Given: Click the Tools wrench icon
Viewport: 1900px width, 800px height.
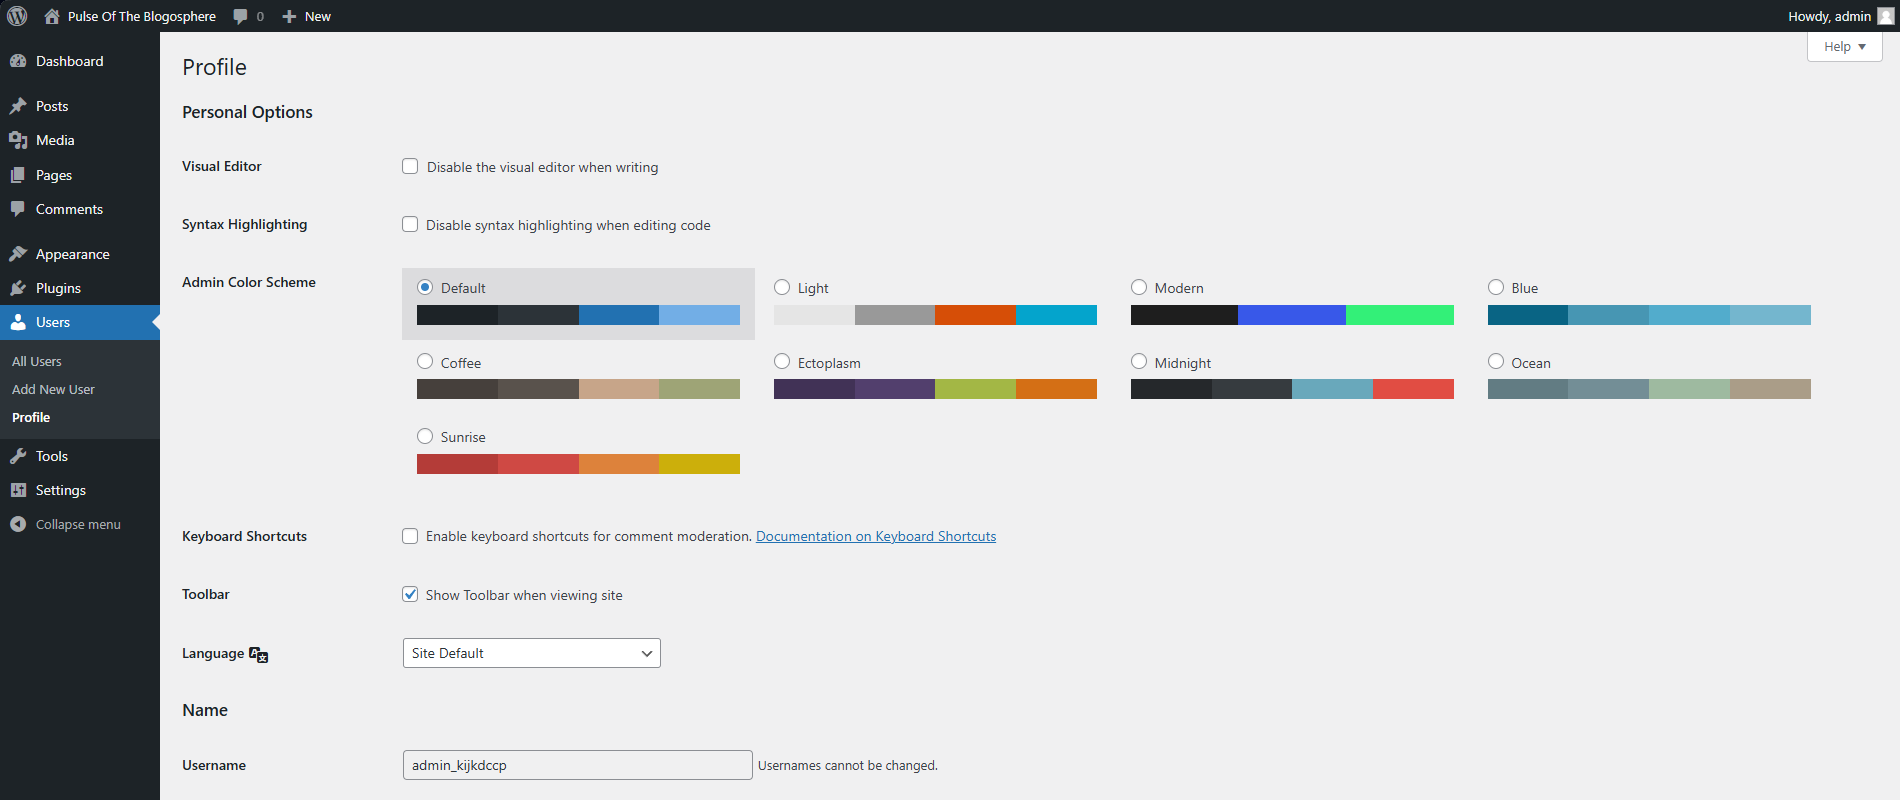Looking at the screenshot, I should pos(18,456).
